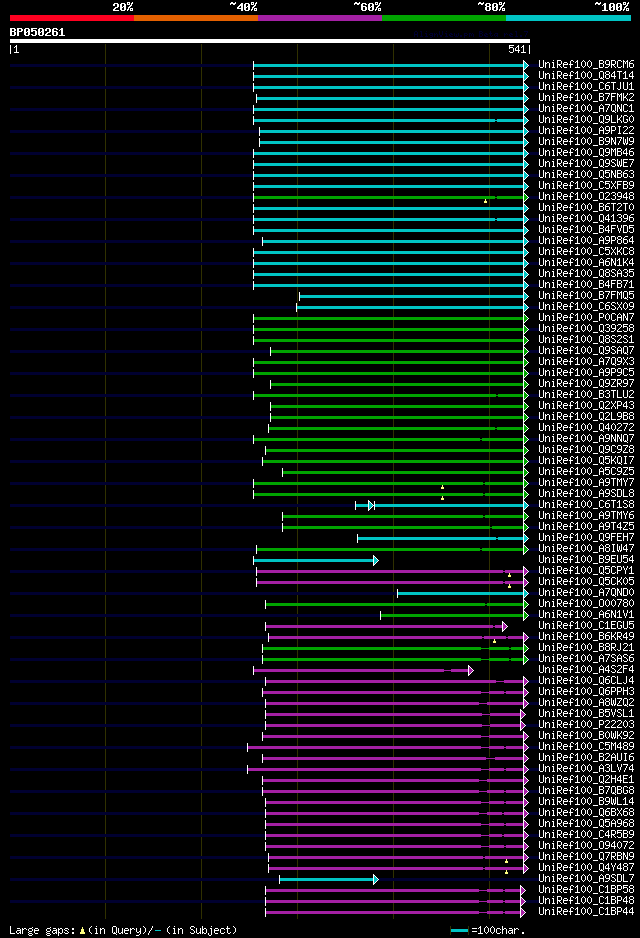The image size is (640, 938).
Task: Click the UniRef100_C6T1S8 label
Action: click(x=586, y=504)
